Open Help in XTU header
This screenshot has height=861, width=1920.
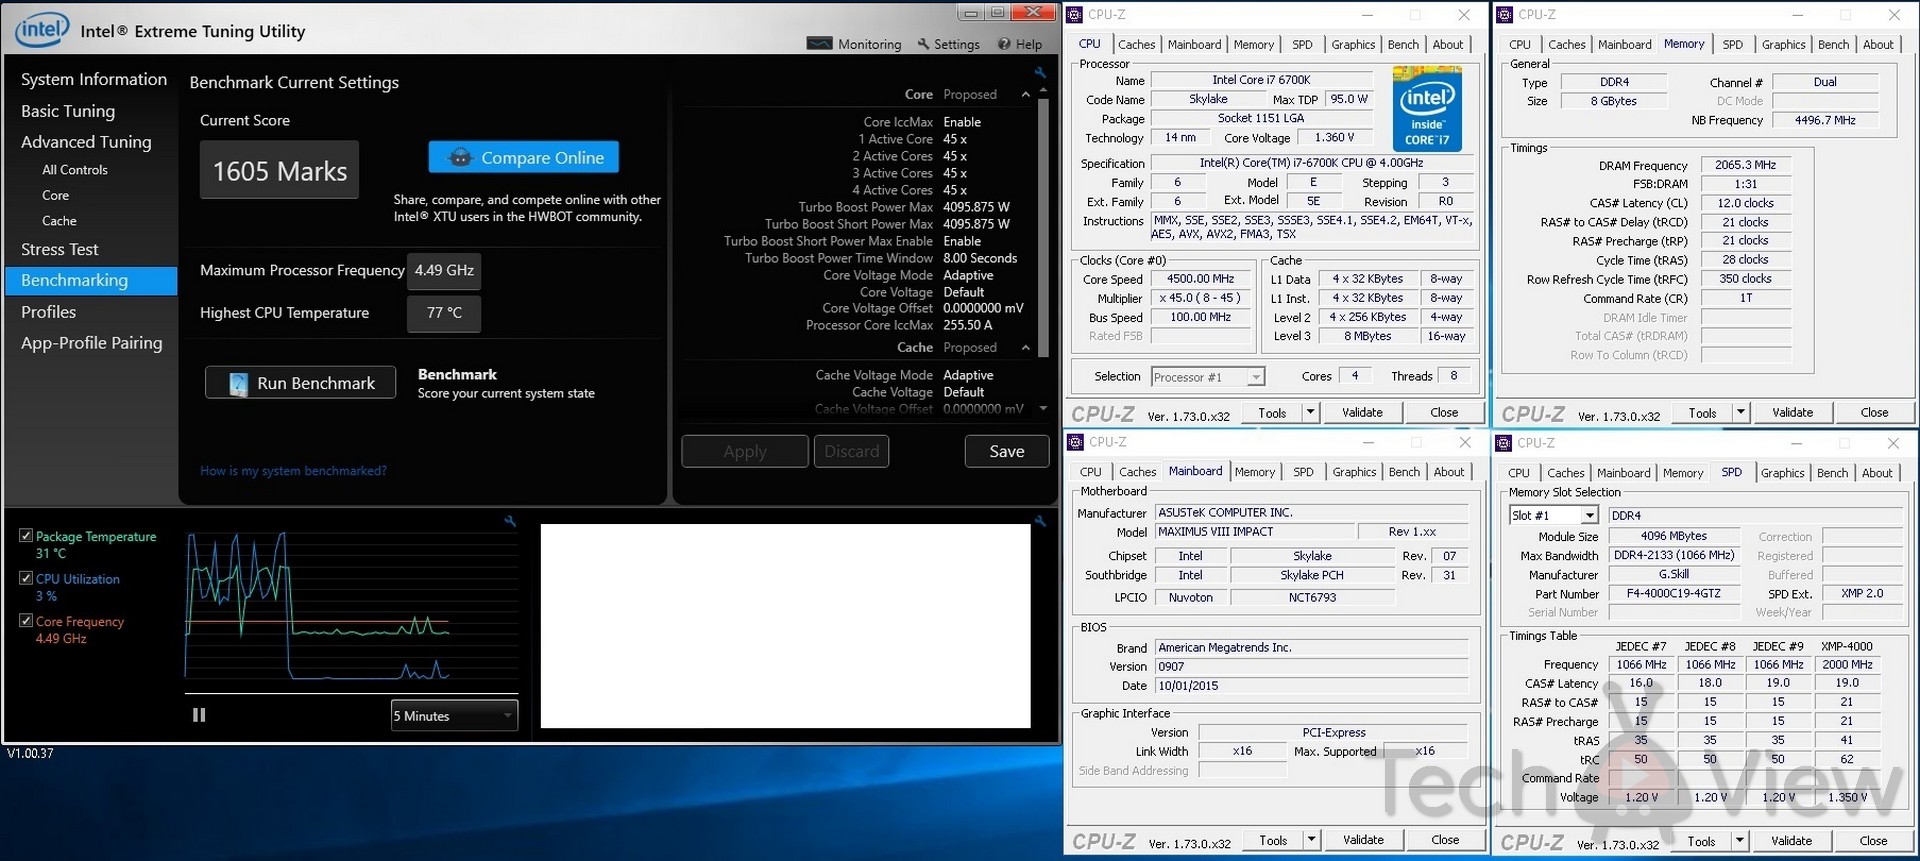[1020, 44]
